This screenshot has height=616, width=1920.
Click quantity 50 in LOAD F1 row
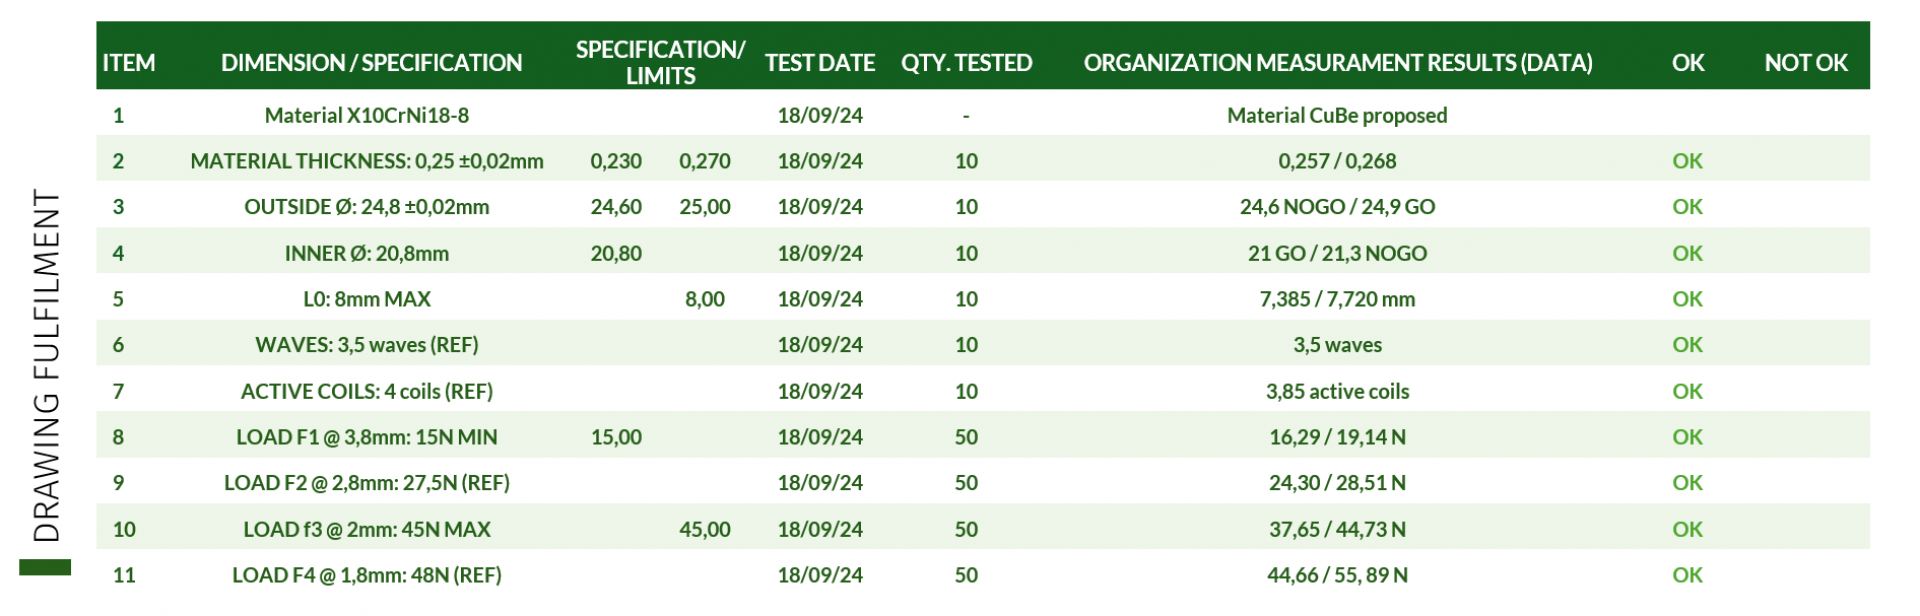tap(966, 437)
